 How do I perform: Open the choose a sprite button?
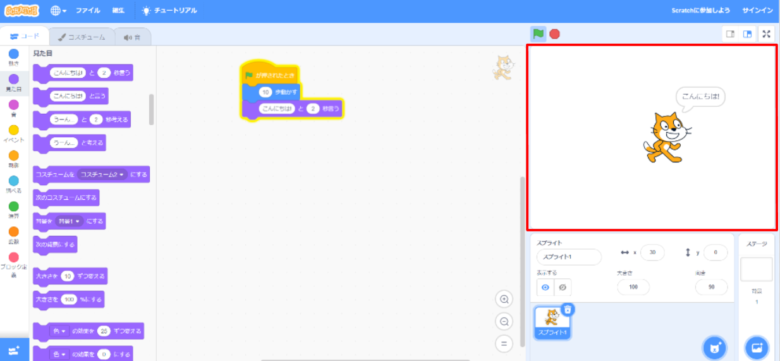pyautogui.click(x=715, y=347)
